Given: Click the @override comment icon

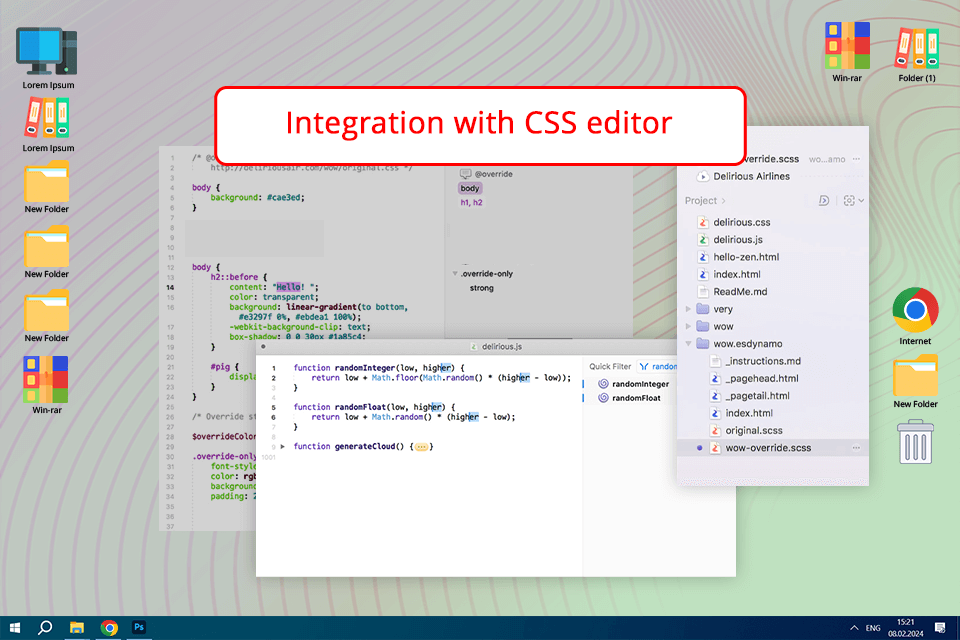Looking at the screenshot, I should tap(465, 174).
